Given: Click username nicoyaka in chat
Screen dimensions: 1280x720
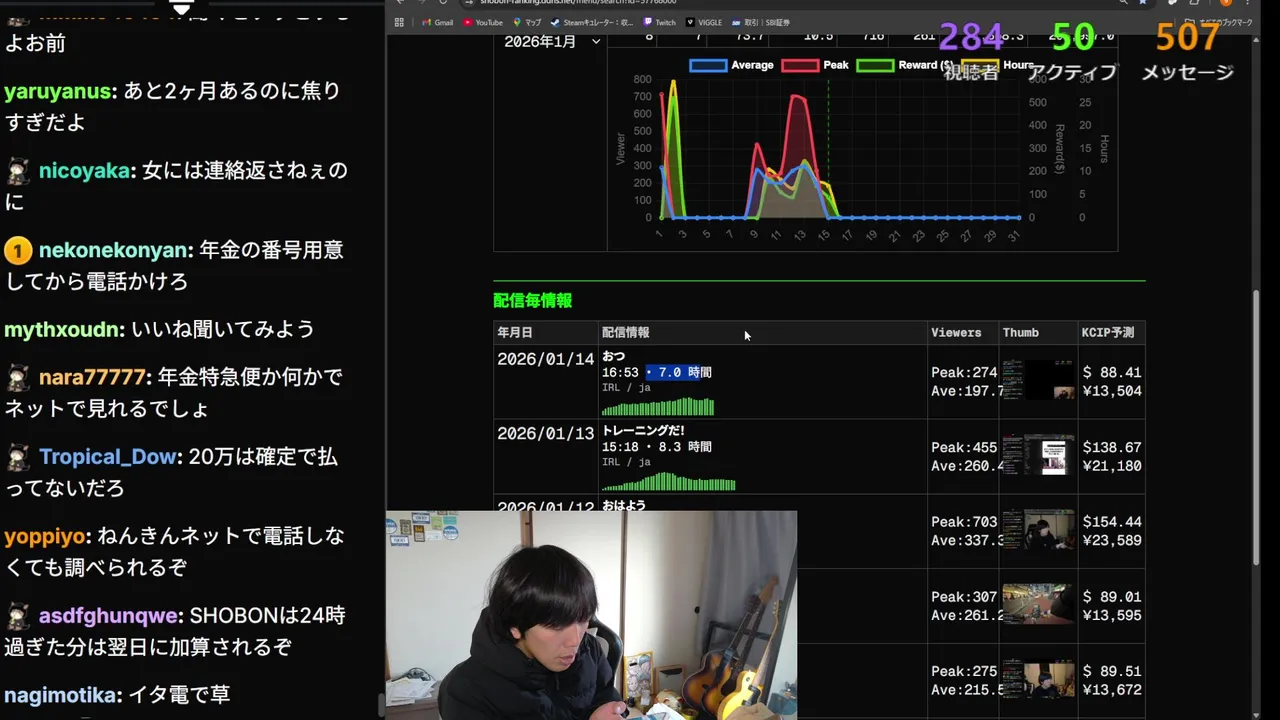Looking at the screenshot, I should (x=85, y=171).
